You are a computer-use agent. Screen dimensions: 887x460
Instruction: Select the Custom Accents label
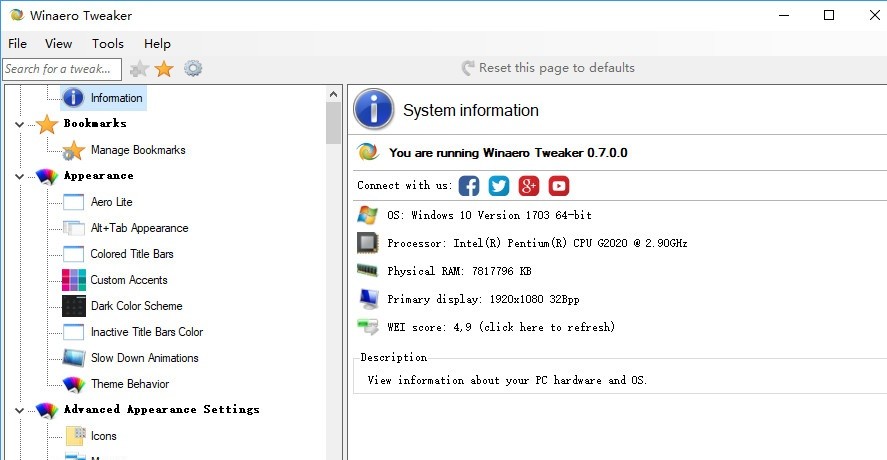click(129, 280)
